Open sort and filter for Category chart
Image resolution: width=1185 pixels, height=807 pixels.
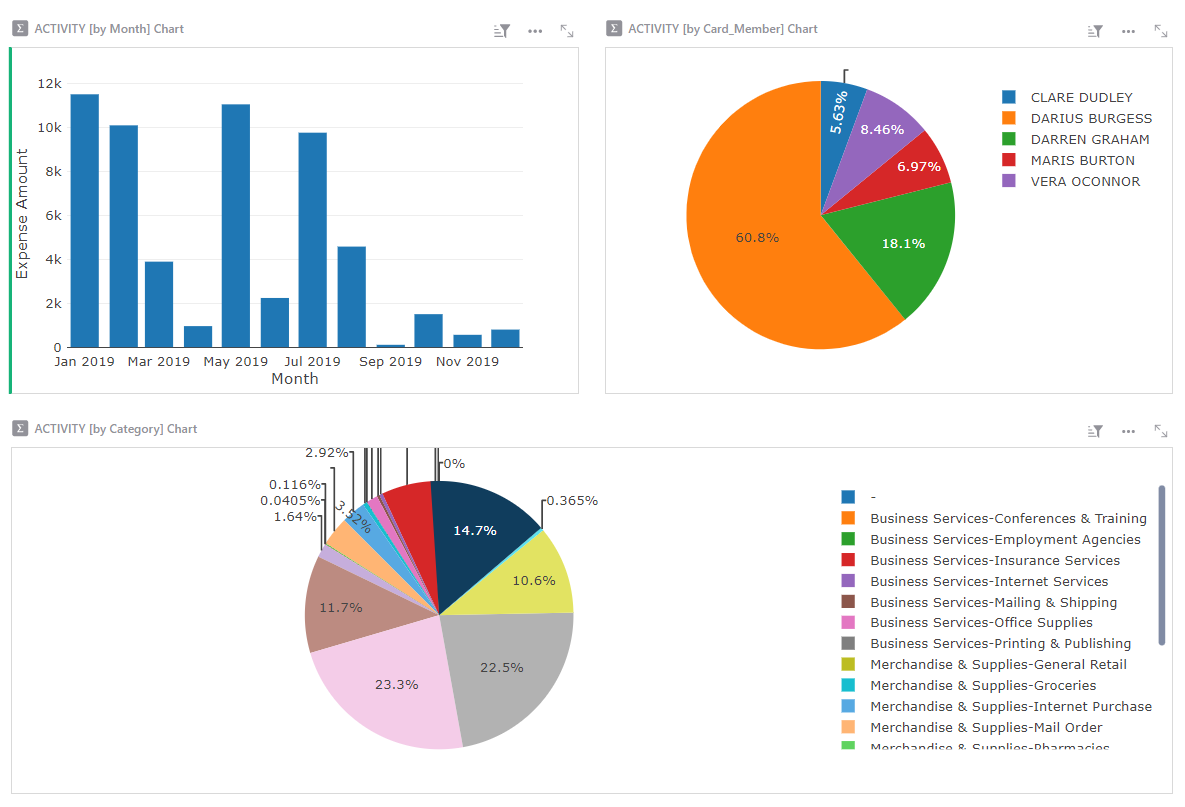[x=1096, y=431]
